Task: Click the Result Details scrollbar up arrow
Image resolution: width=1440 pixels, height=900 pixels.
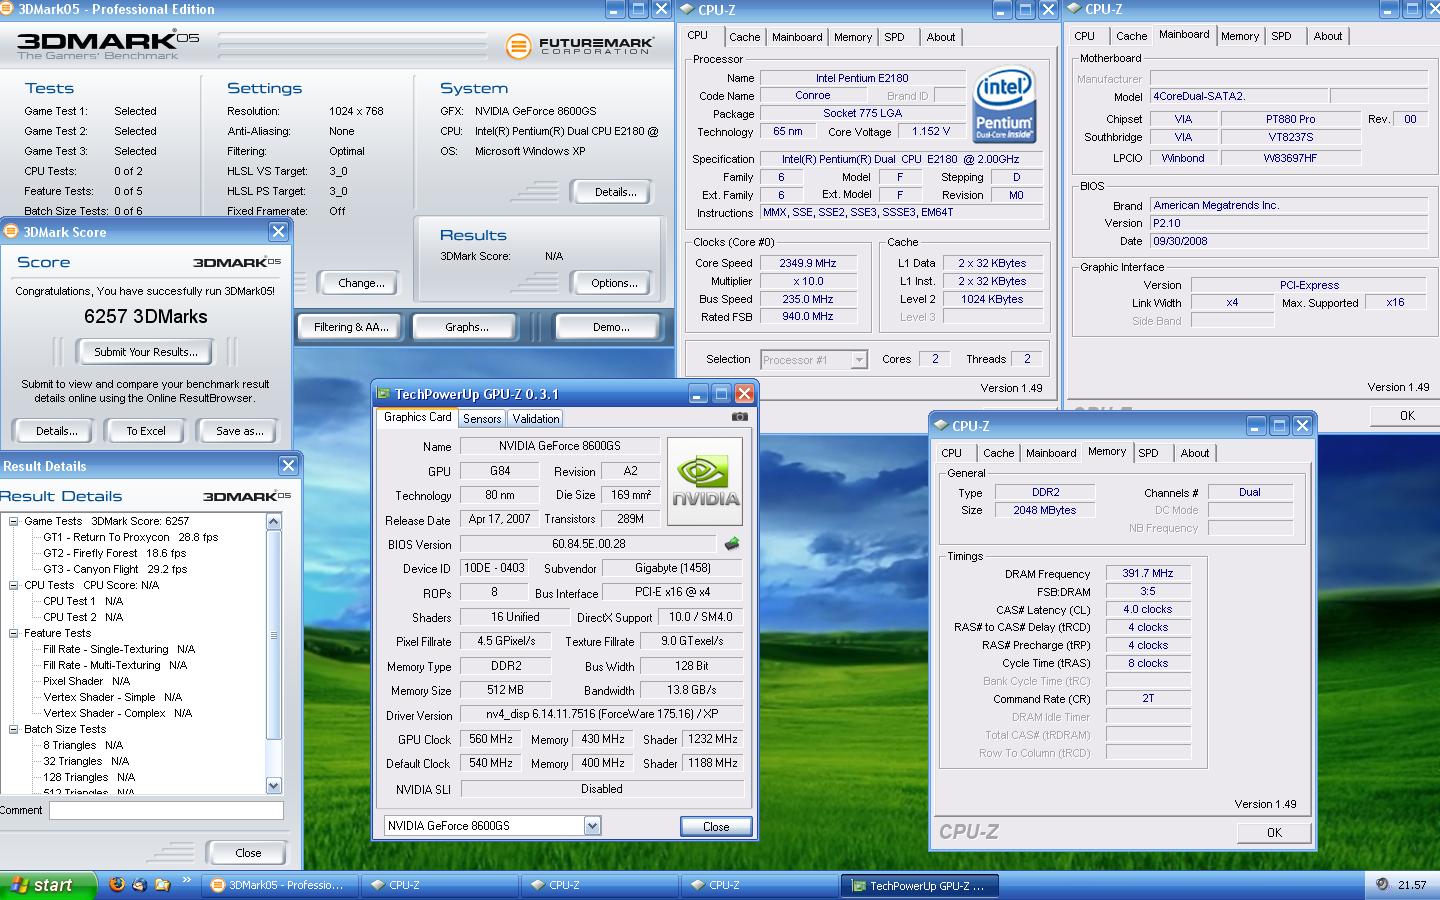Action: click(x=274, y=522)
